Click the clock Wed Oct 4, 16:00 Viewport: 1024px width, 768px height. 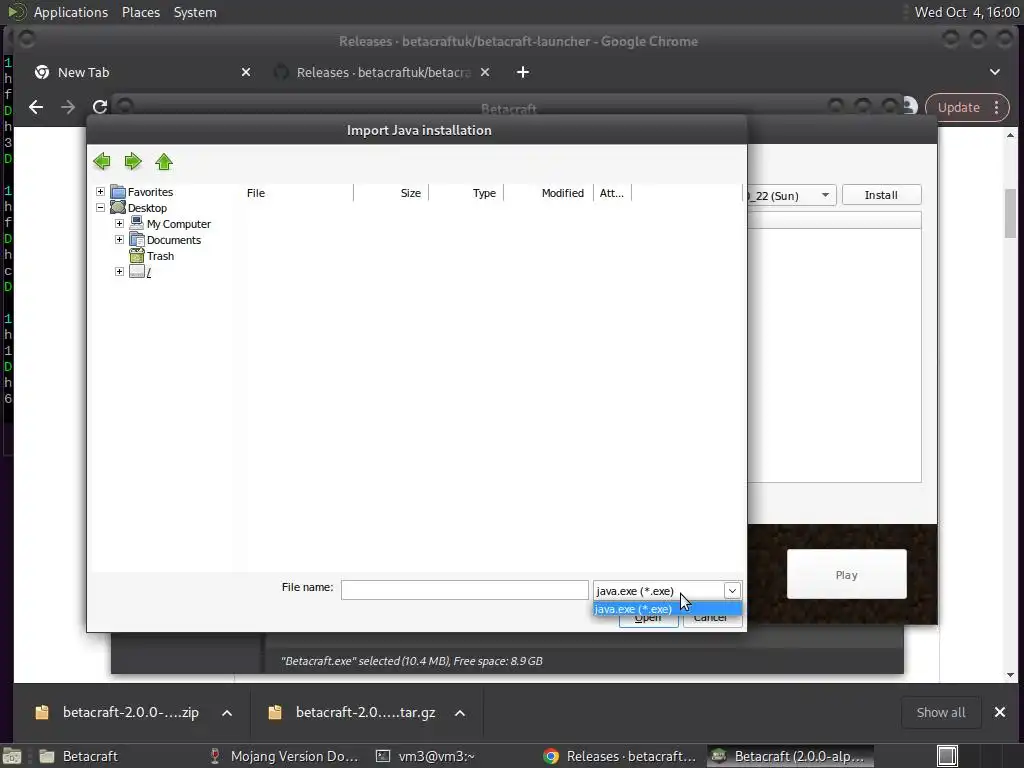967,12
